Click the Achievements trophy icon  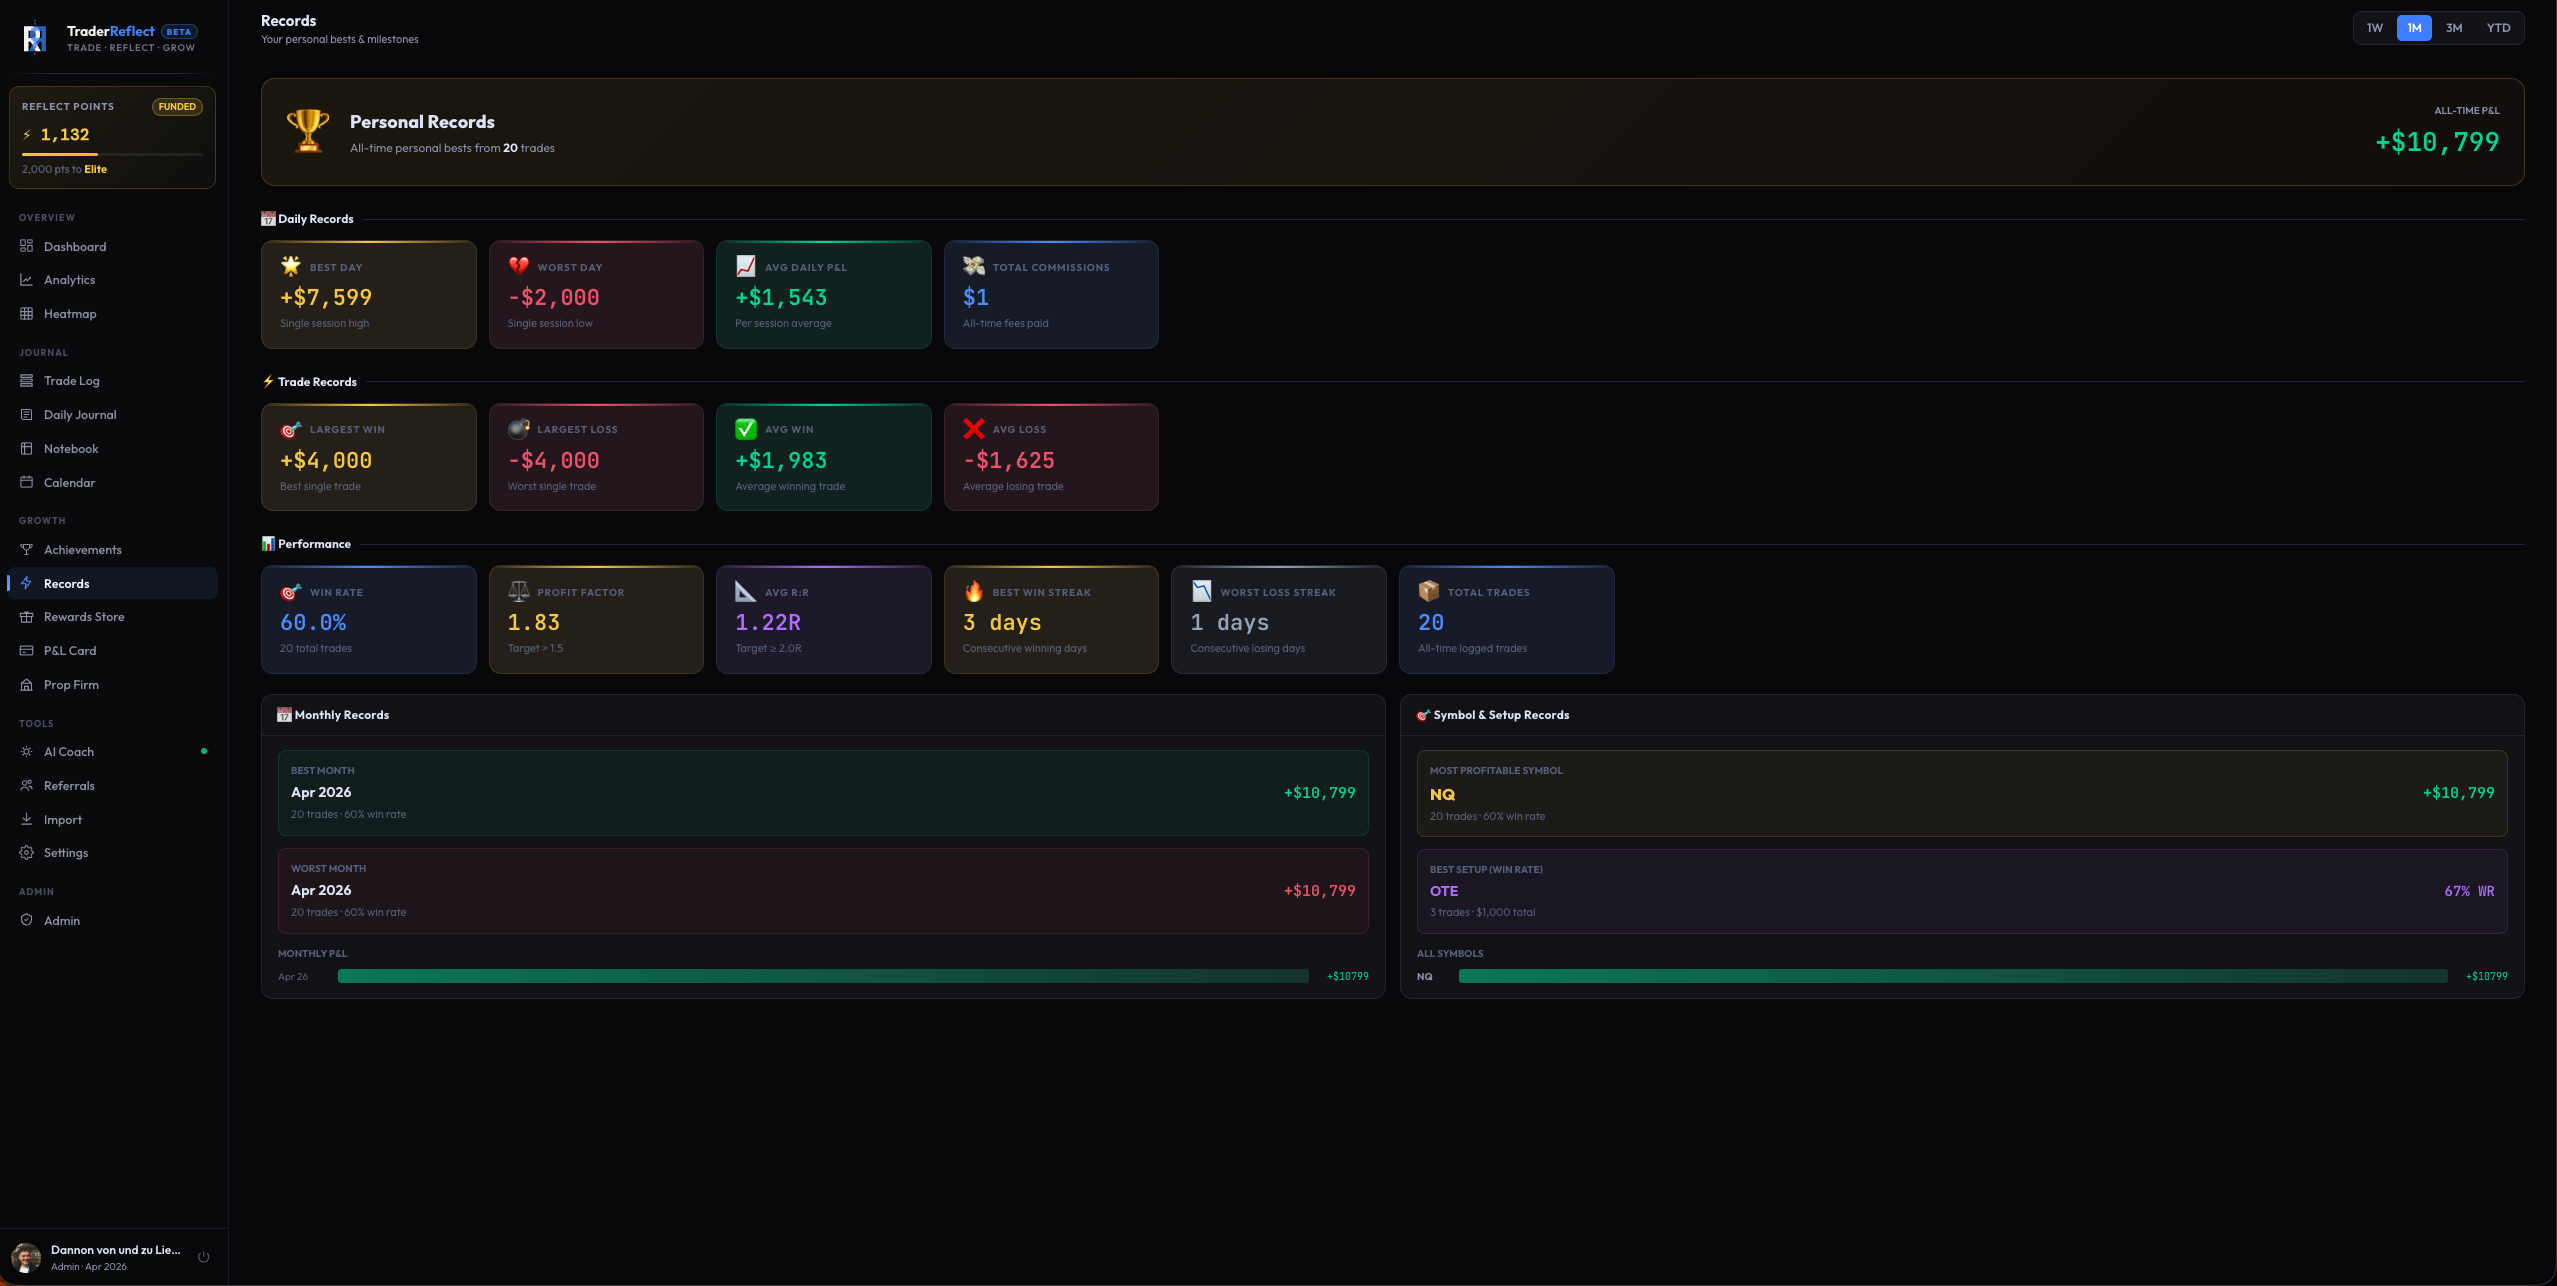pyautogui.click(x=27, y=549)
